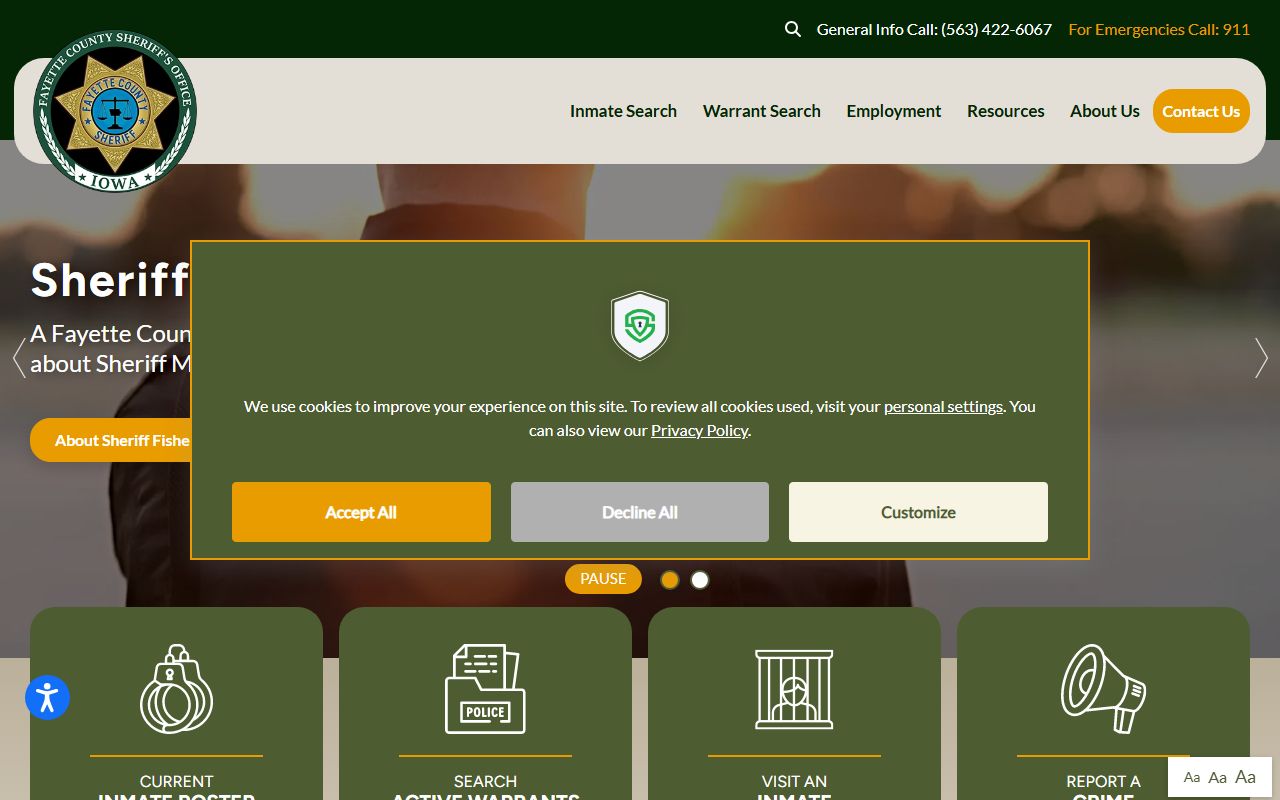Click the police folder Active Warrants icon

[485, 689]
